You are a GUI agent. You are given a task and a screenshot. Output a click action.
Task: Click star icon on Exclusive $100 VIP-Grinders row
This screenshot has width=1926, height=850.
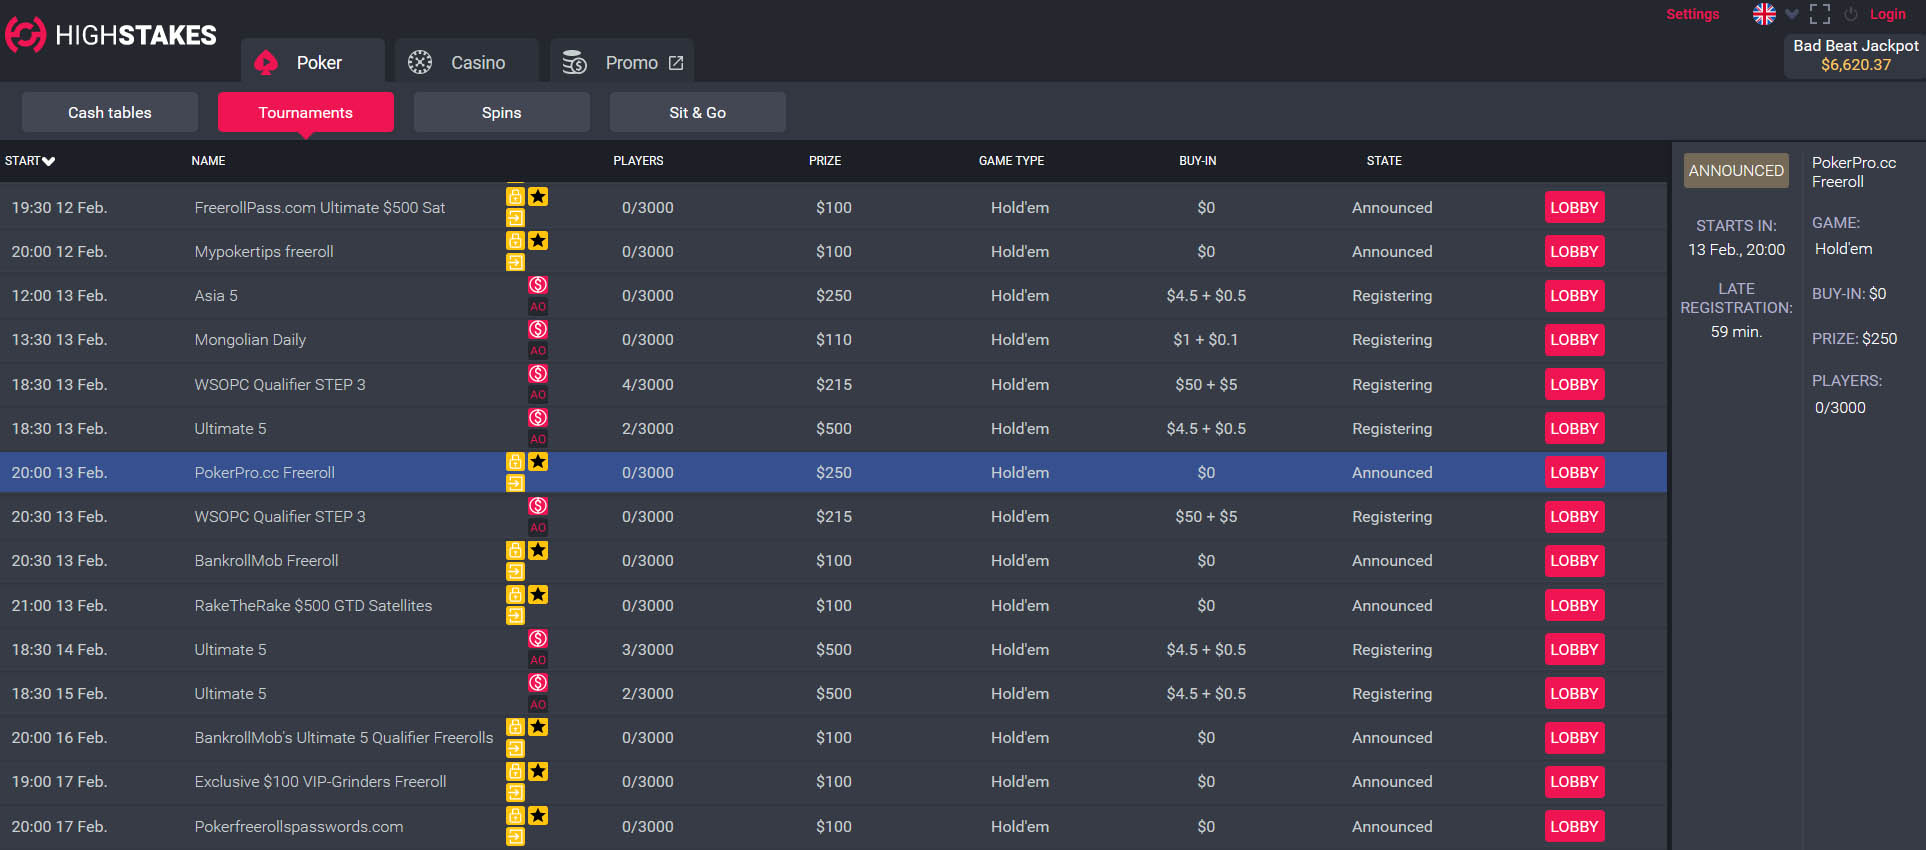click(x=538, y=771)
